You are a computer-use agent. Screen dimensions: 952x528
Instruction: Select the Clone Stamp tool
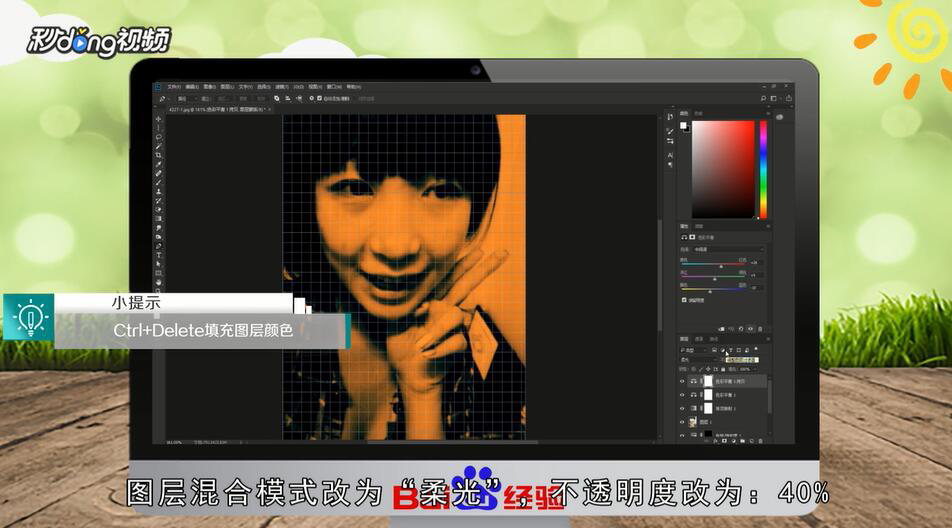[158, 192]
